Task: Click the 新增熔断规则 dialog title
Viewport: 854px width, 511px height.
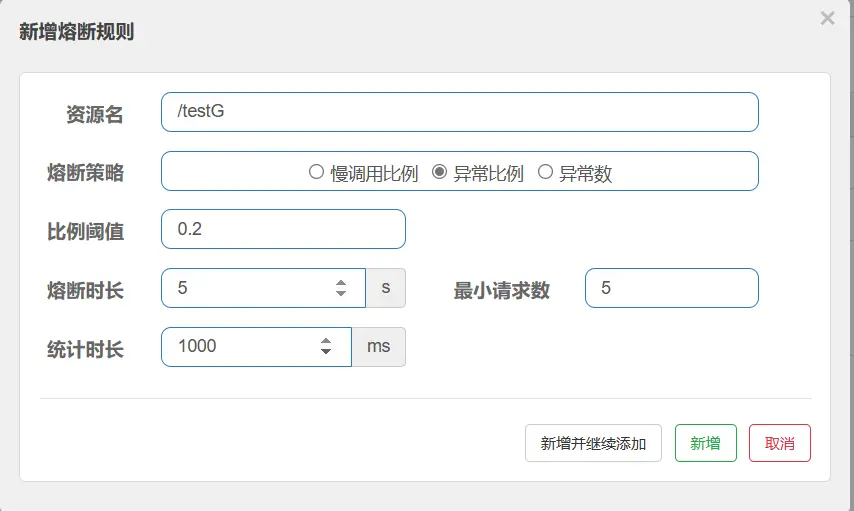Action: 77,32
